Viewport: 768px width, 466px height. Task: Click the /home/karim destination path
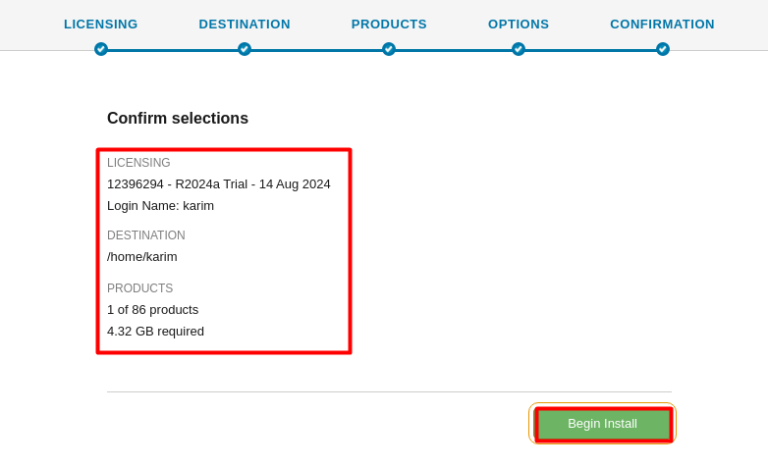[x=142, y=257]
